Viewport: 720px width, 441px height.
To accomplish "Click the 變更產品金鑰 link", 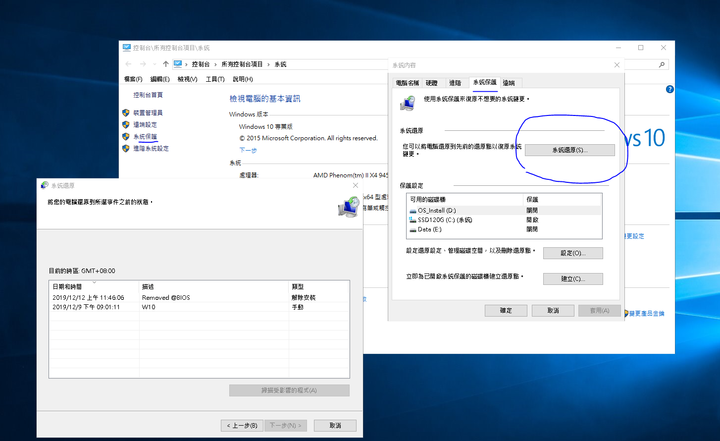I will click(x=647, y=313).
